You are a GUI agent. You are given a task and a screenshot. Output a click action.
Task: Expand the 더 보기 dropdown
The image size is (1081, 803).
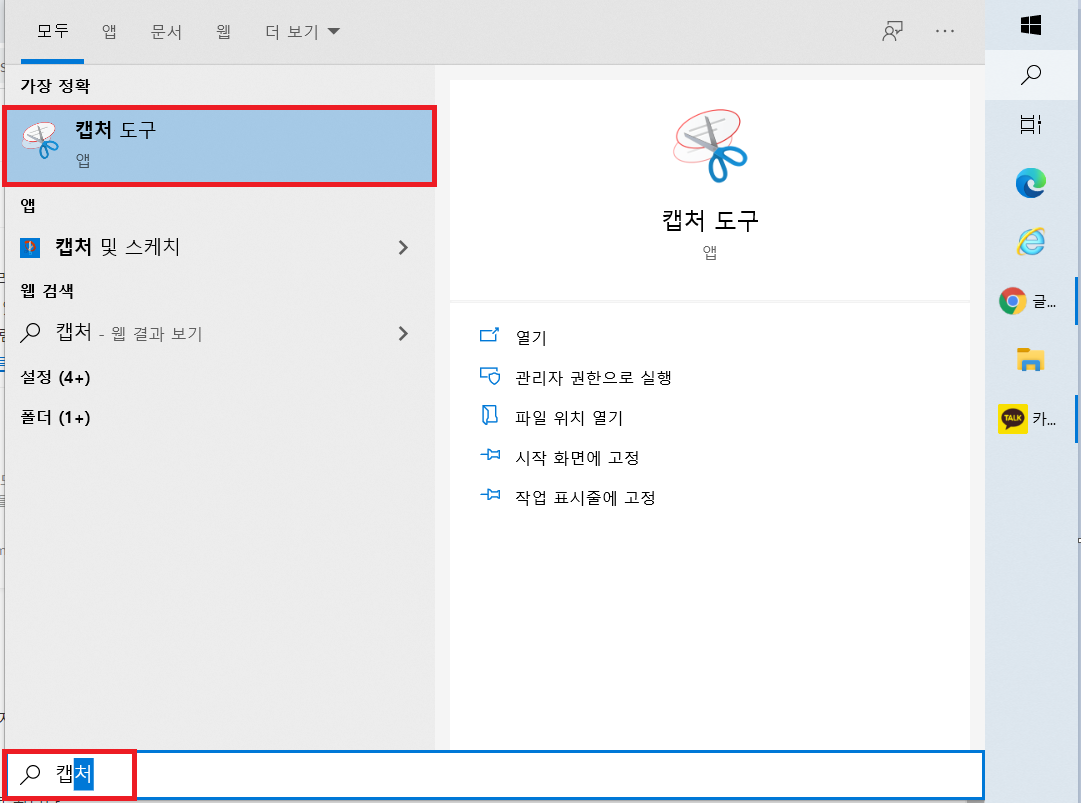[303, 32]
